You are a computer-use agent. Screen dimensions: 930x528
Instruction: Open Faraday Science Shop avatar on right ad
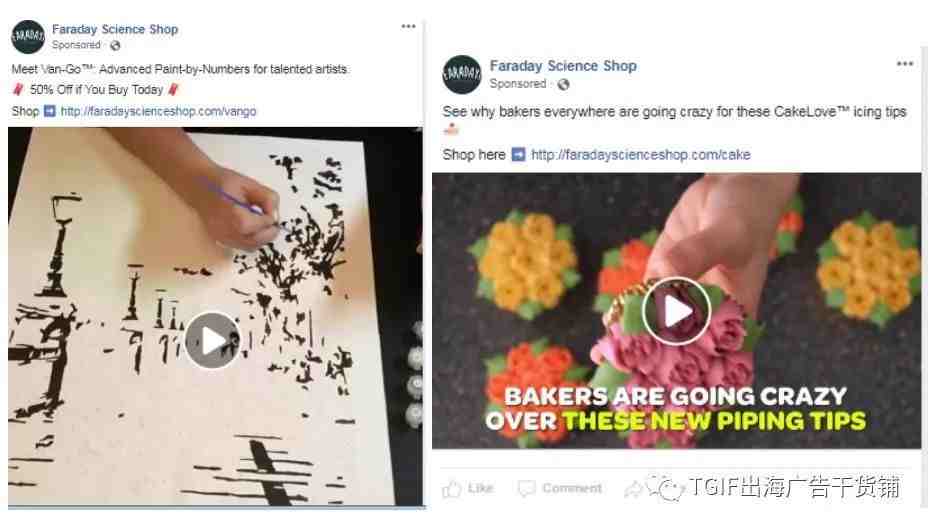click(x=462, y=75)
